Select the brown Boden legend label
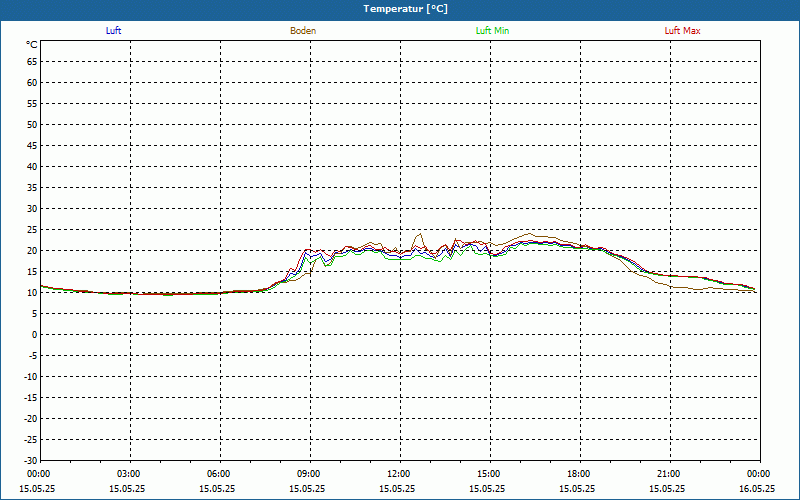Screen dimensions: 800x500 (303, 31)
